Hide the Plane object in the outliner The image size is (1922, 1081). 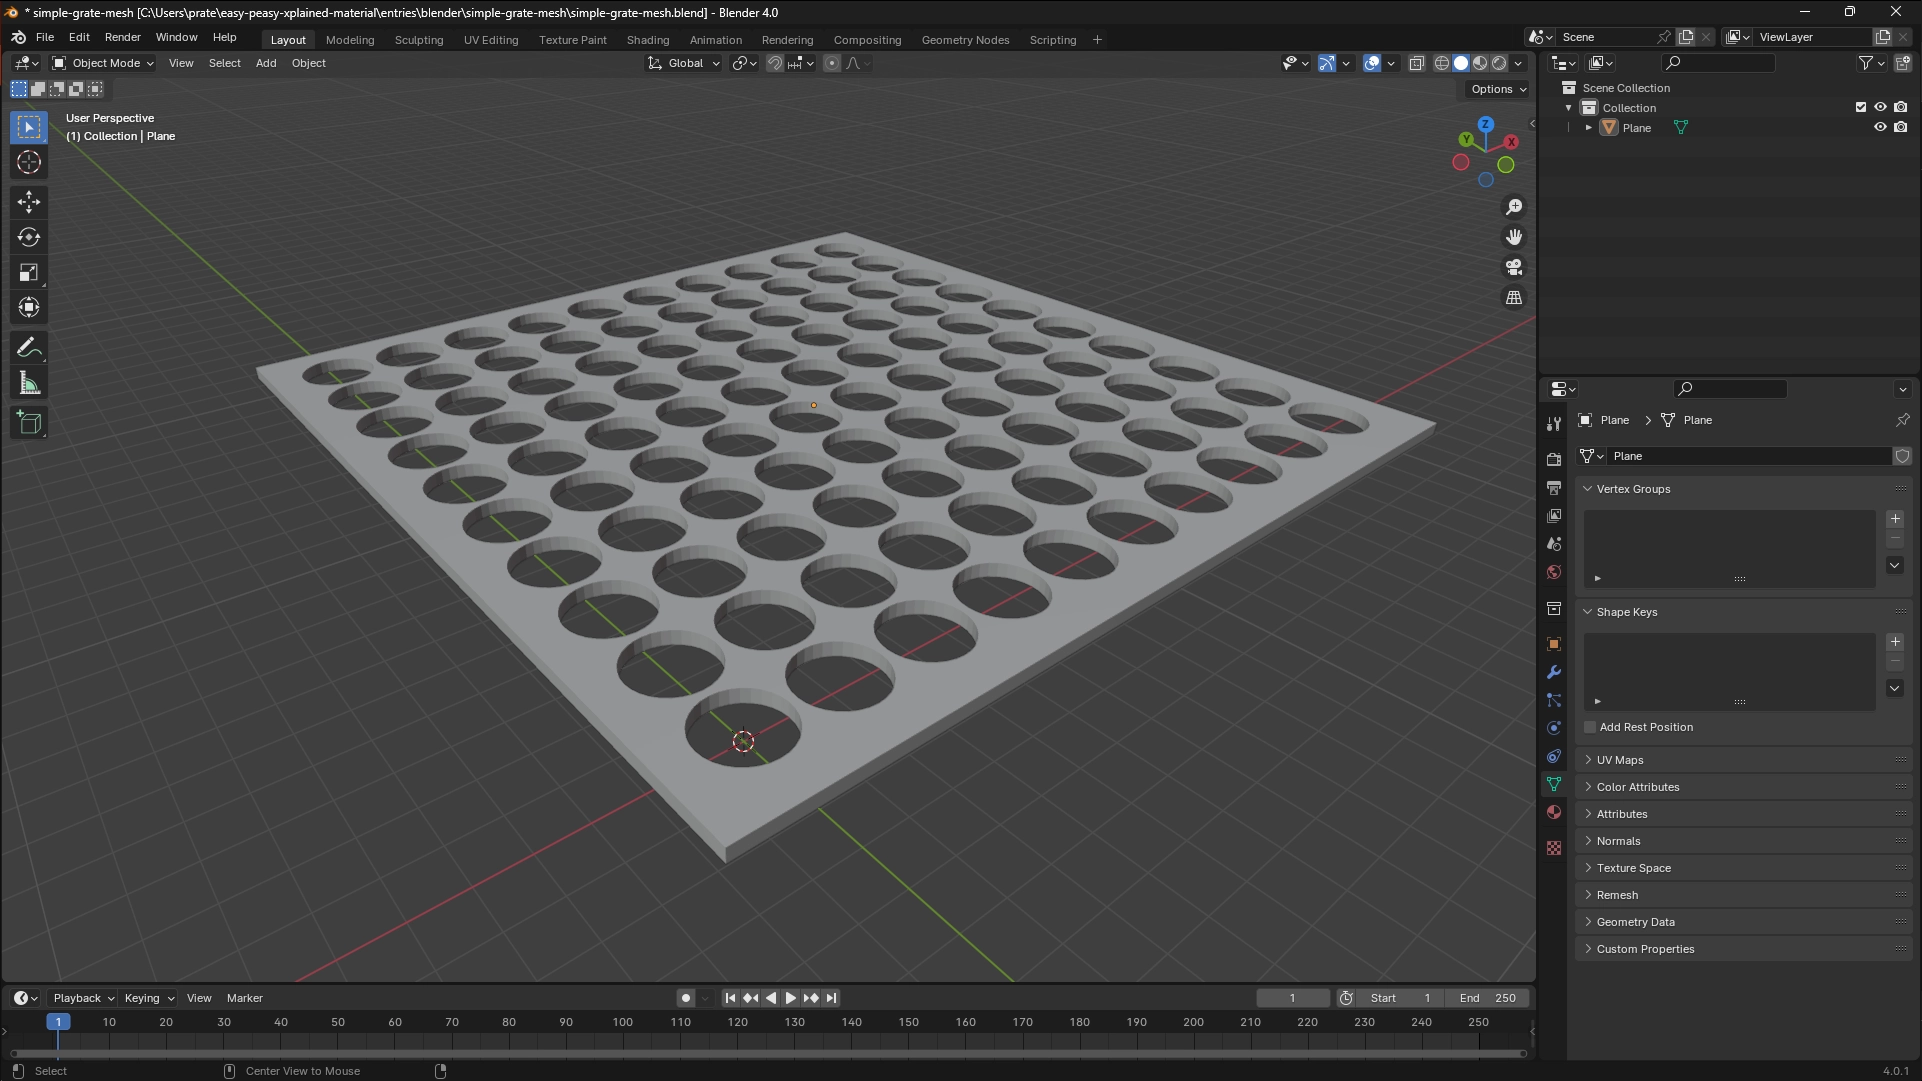click(x=1881, y=127)
